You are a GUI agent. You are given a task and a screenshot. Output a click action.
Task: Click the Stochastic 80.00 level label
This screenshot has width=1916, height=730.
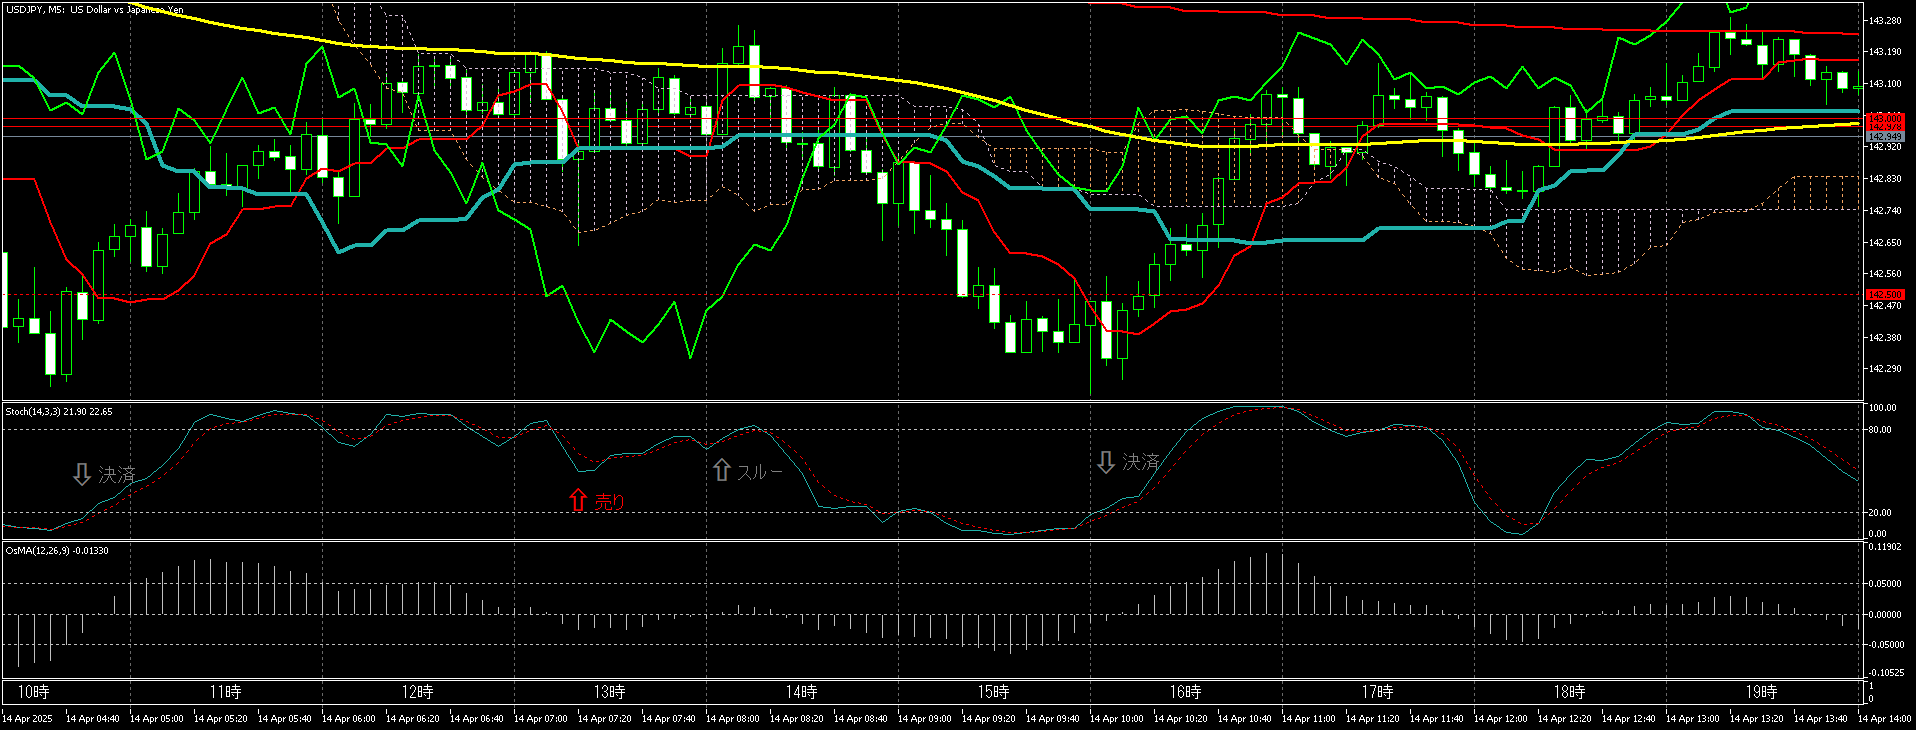pos(1879,430)
